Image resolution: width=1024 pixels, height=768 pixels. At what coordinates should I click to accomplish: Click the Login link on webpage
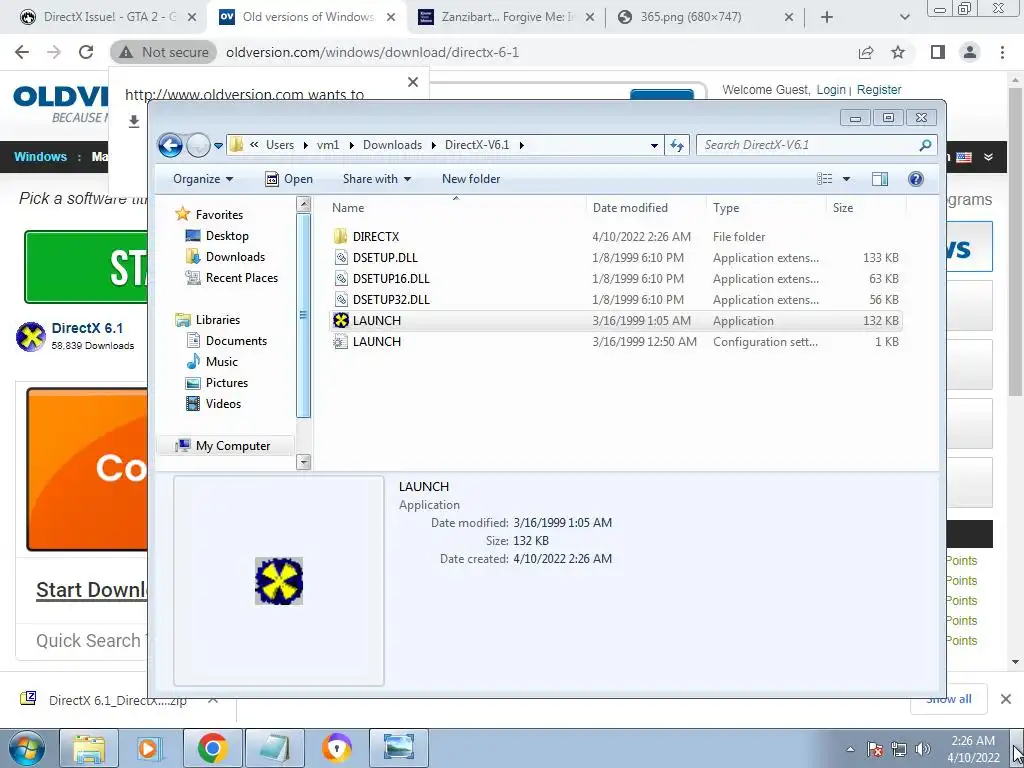click(x=831, y=89)
